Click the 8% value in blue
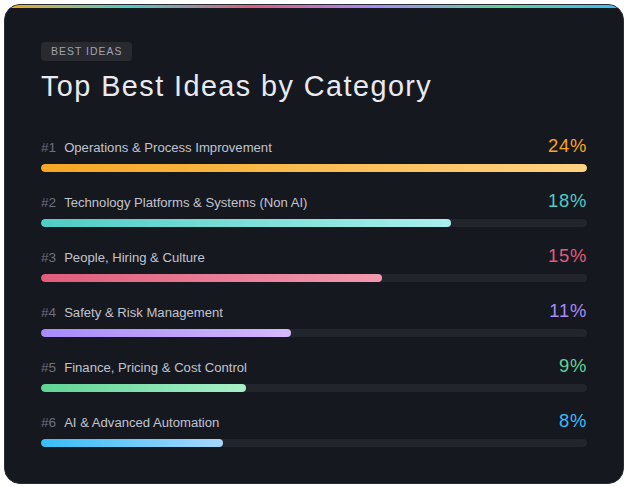628x487 pixels. pyautogui.click(x=572, y=421)
